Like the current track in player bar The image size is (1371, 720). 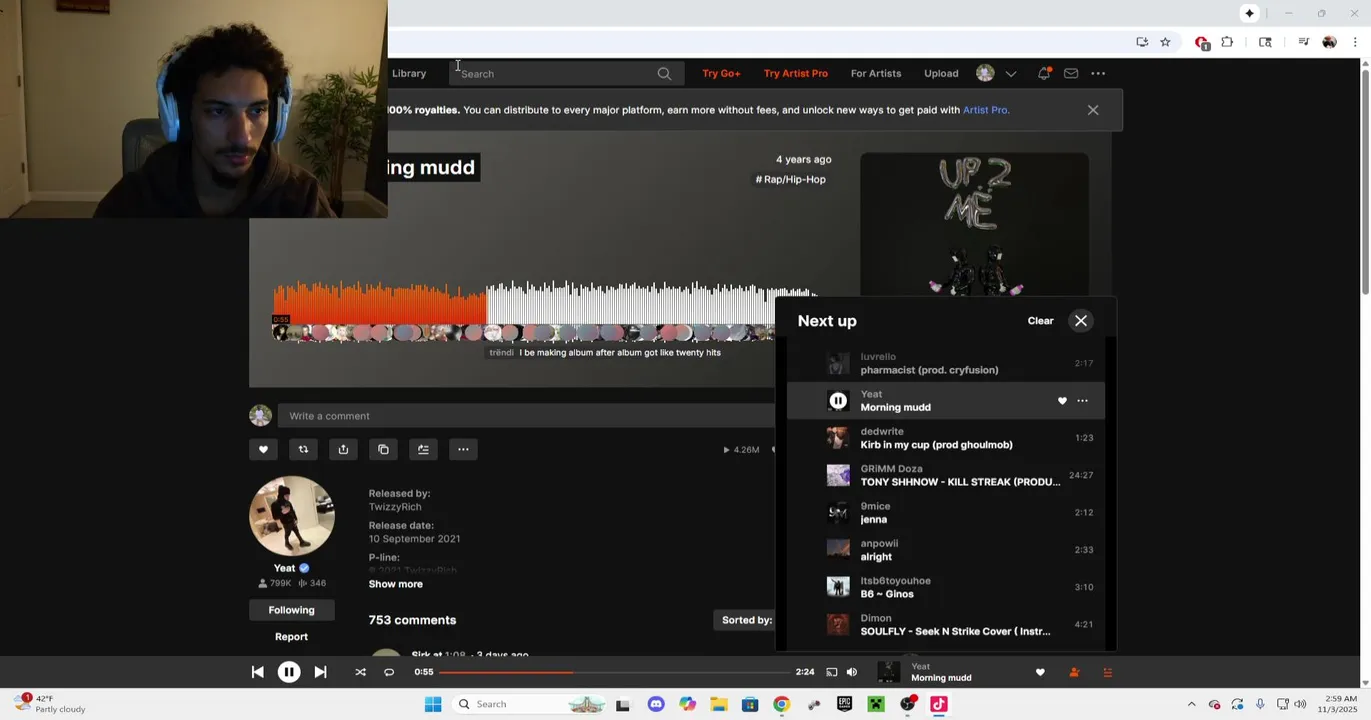click(1040, 672)
